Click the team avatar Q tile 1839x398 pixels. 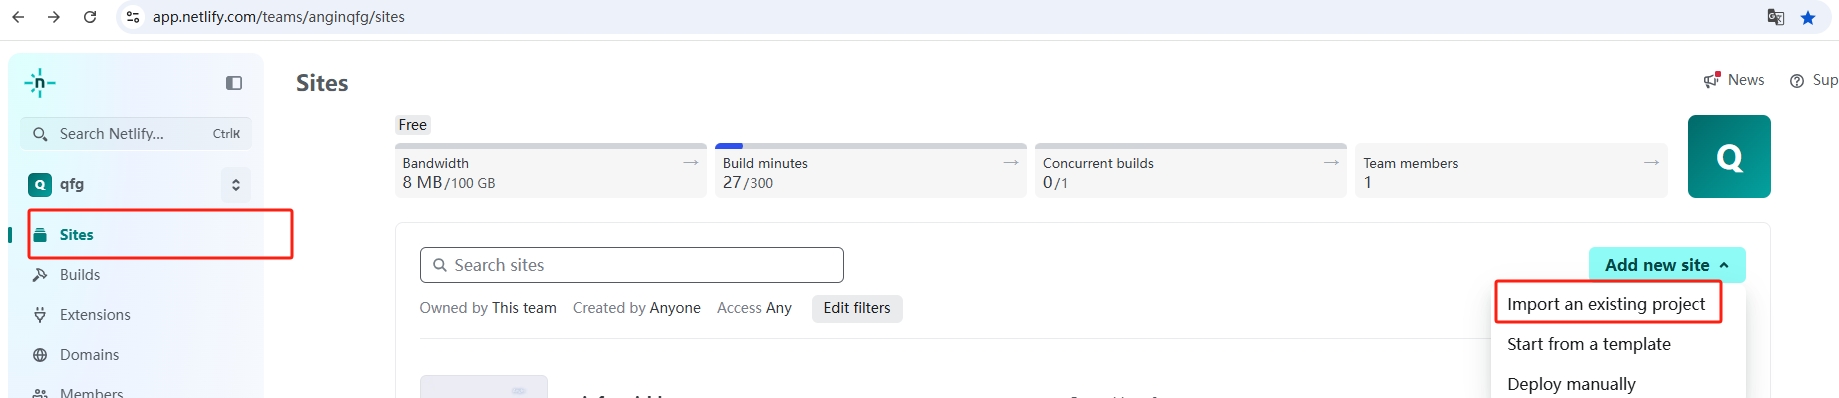1729,156
